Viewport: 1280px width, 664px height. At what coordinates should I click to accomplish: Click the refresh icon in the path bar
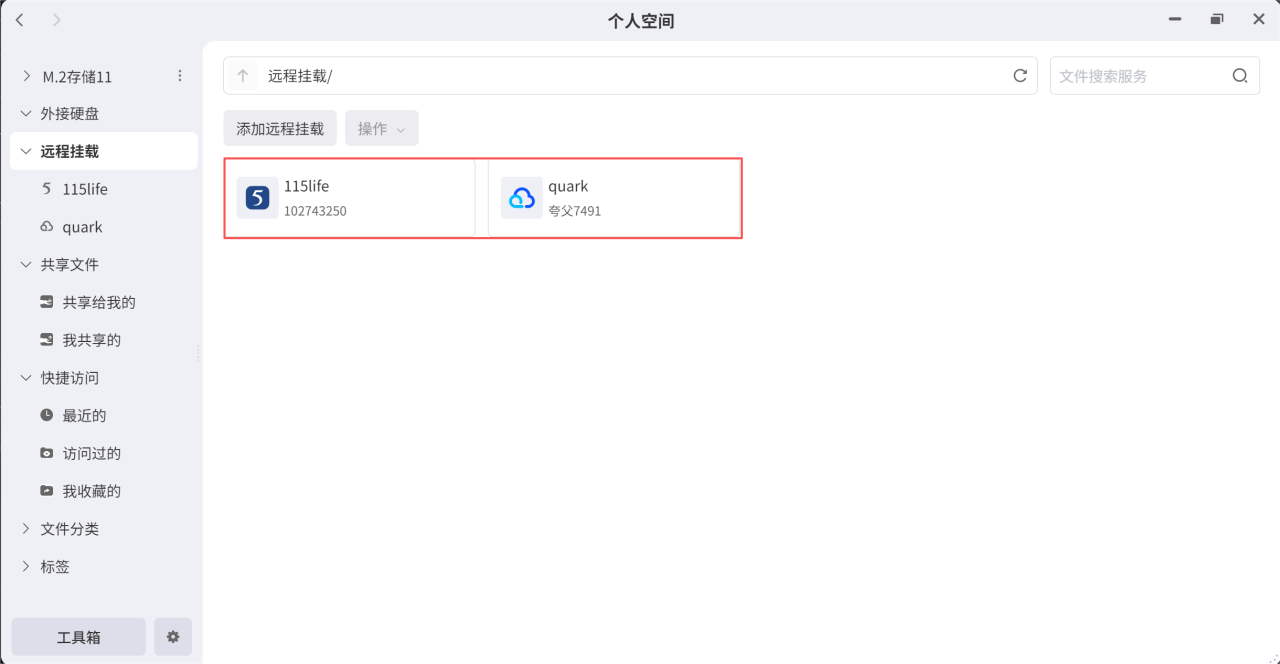tap(1020, 76)
